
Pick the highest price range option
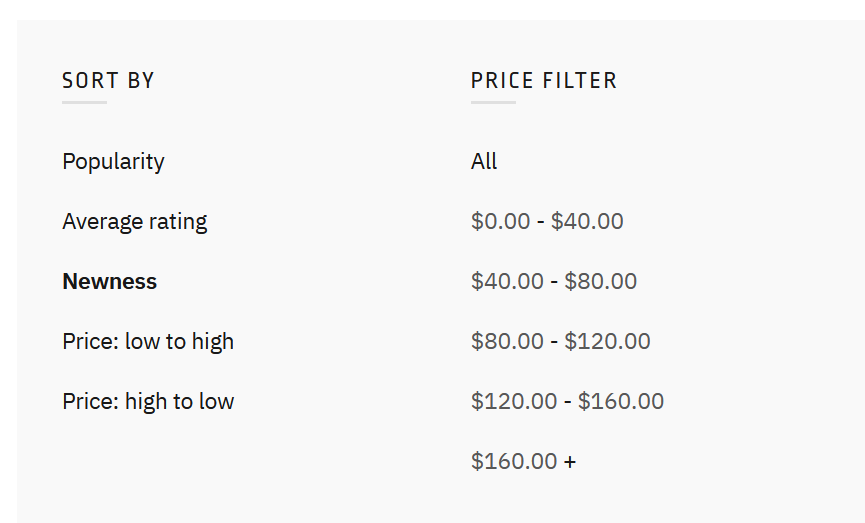tap(523, 462)
